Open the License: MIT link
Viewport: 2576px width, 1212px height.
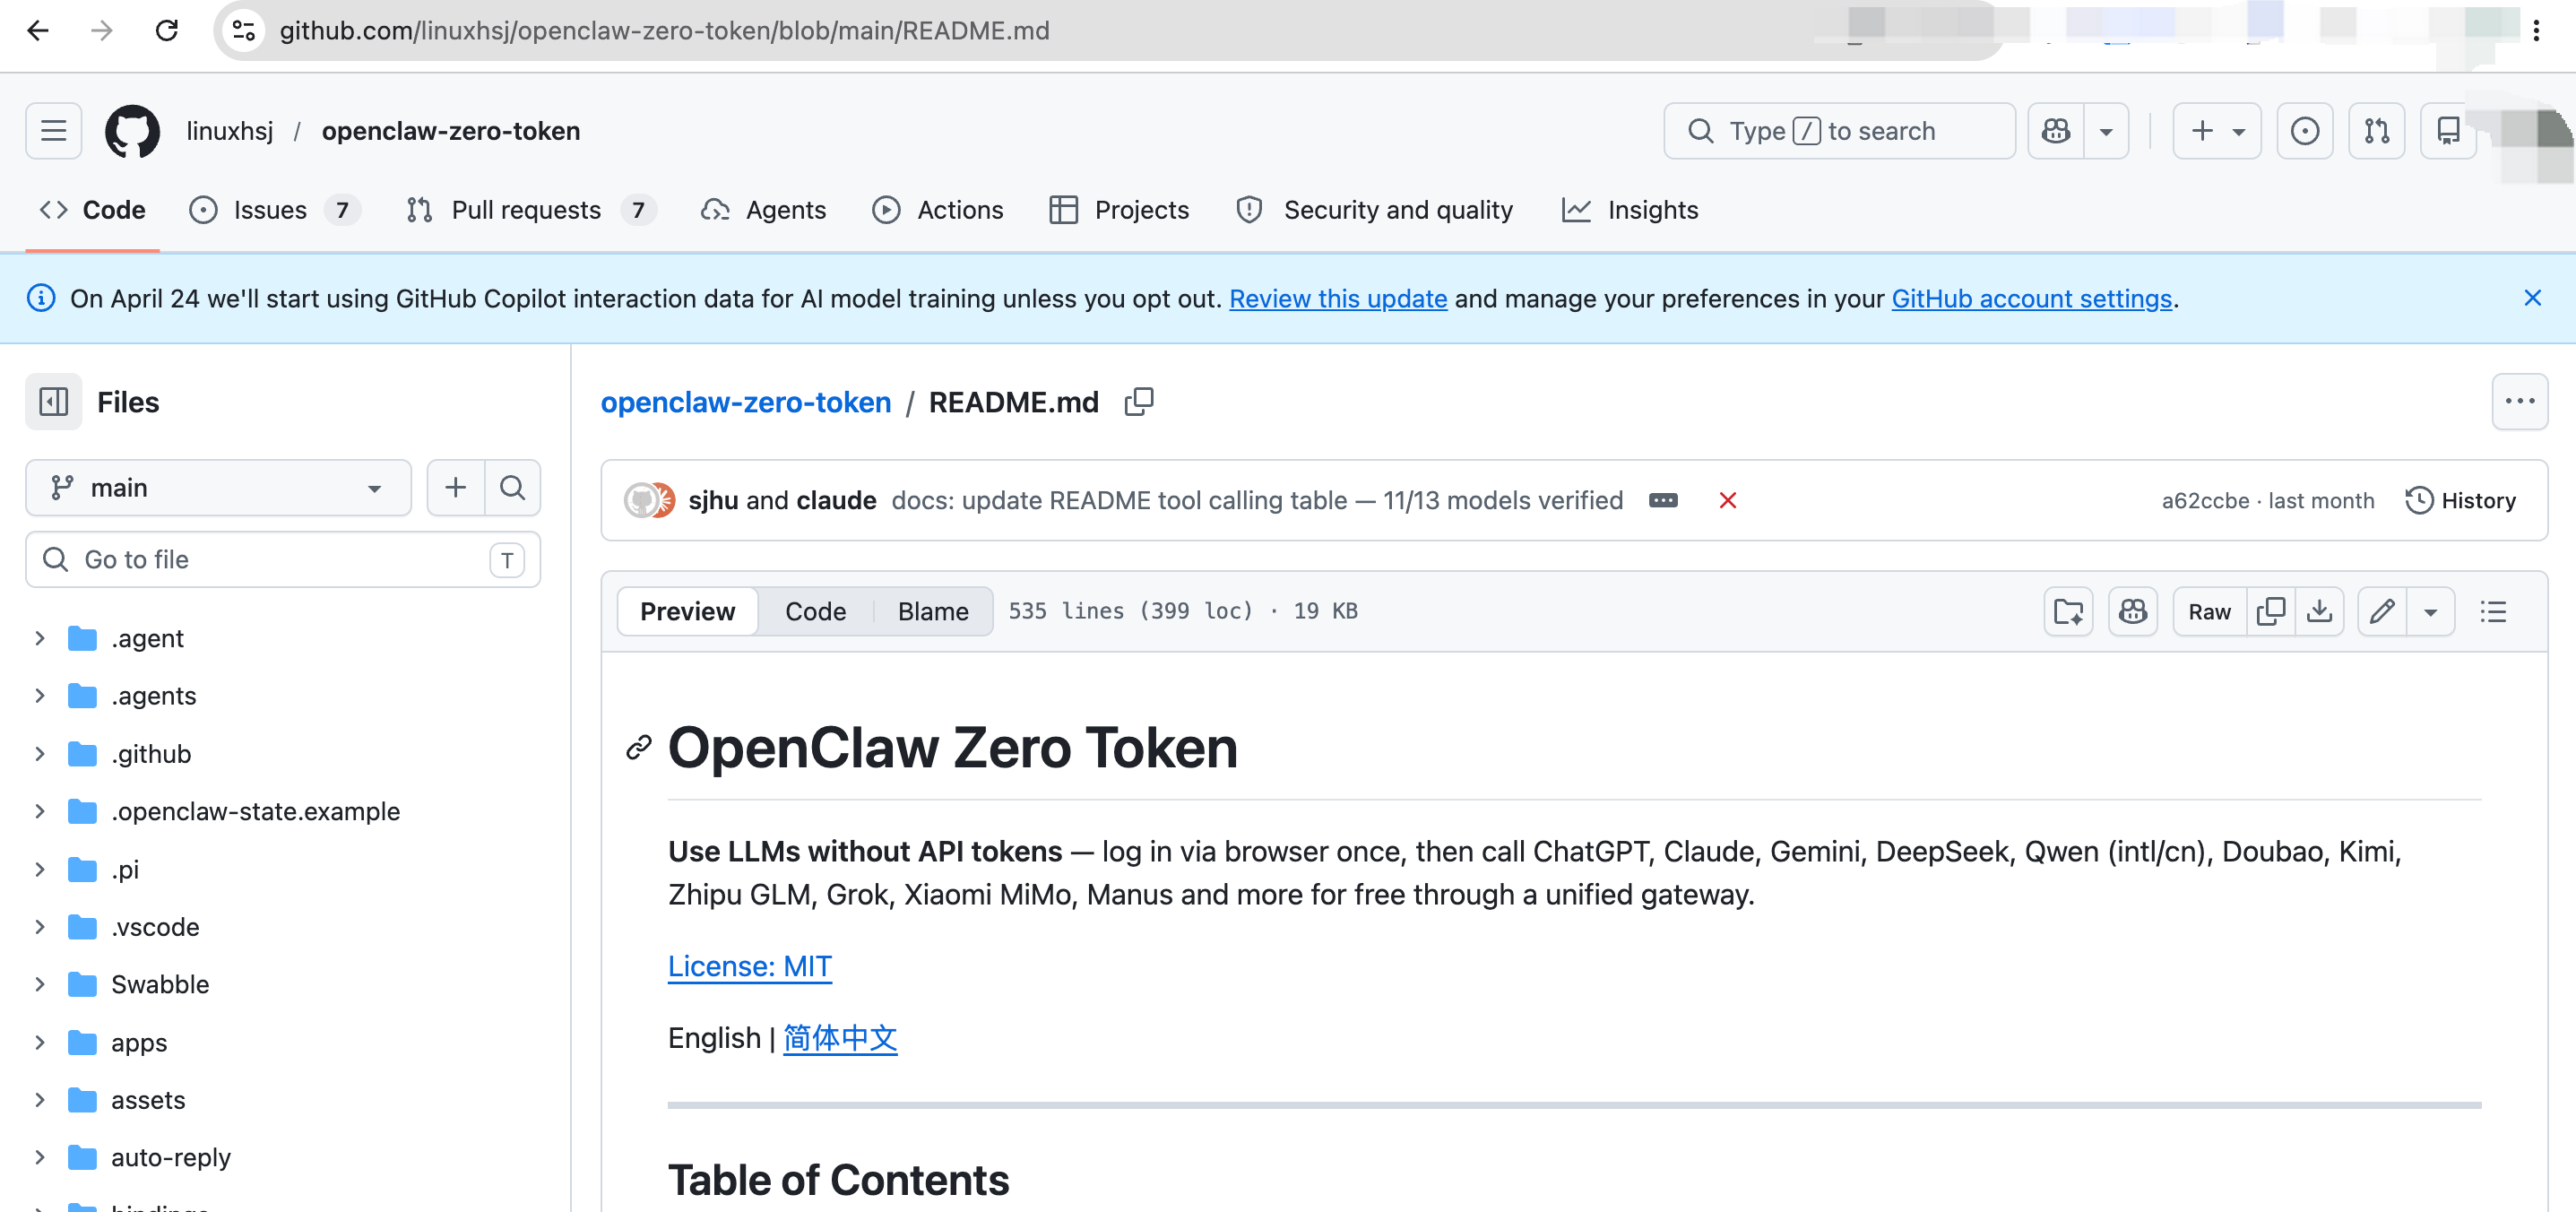coord(750,966)
